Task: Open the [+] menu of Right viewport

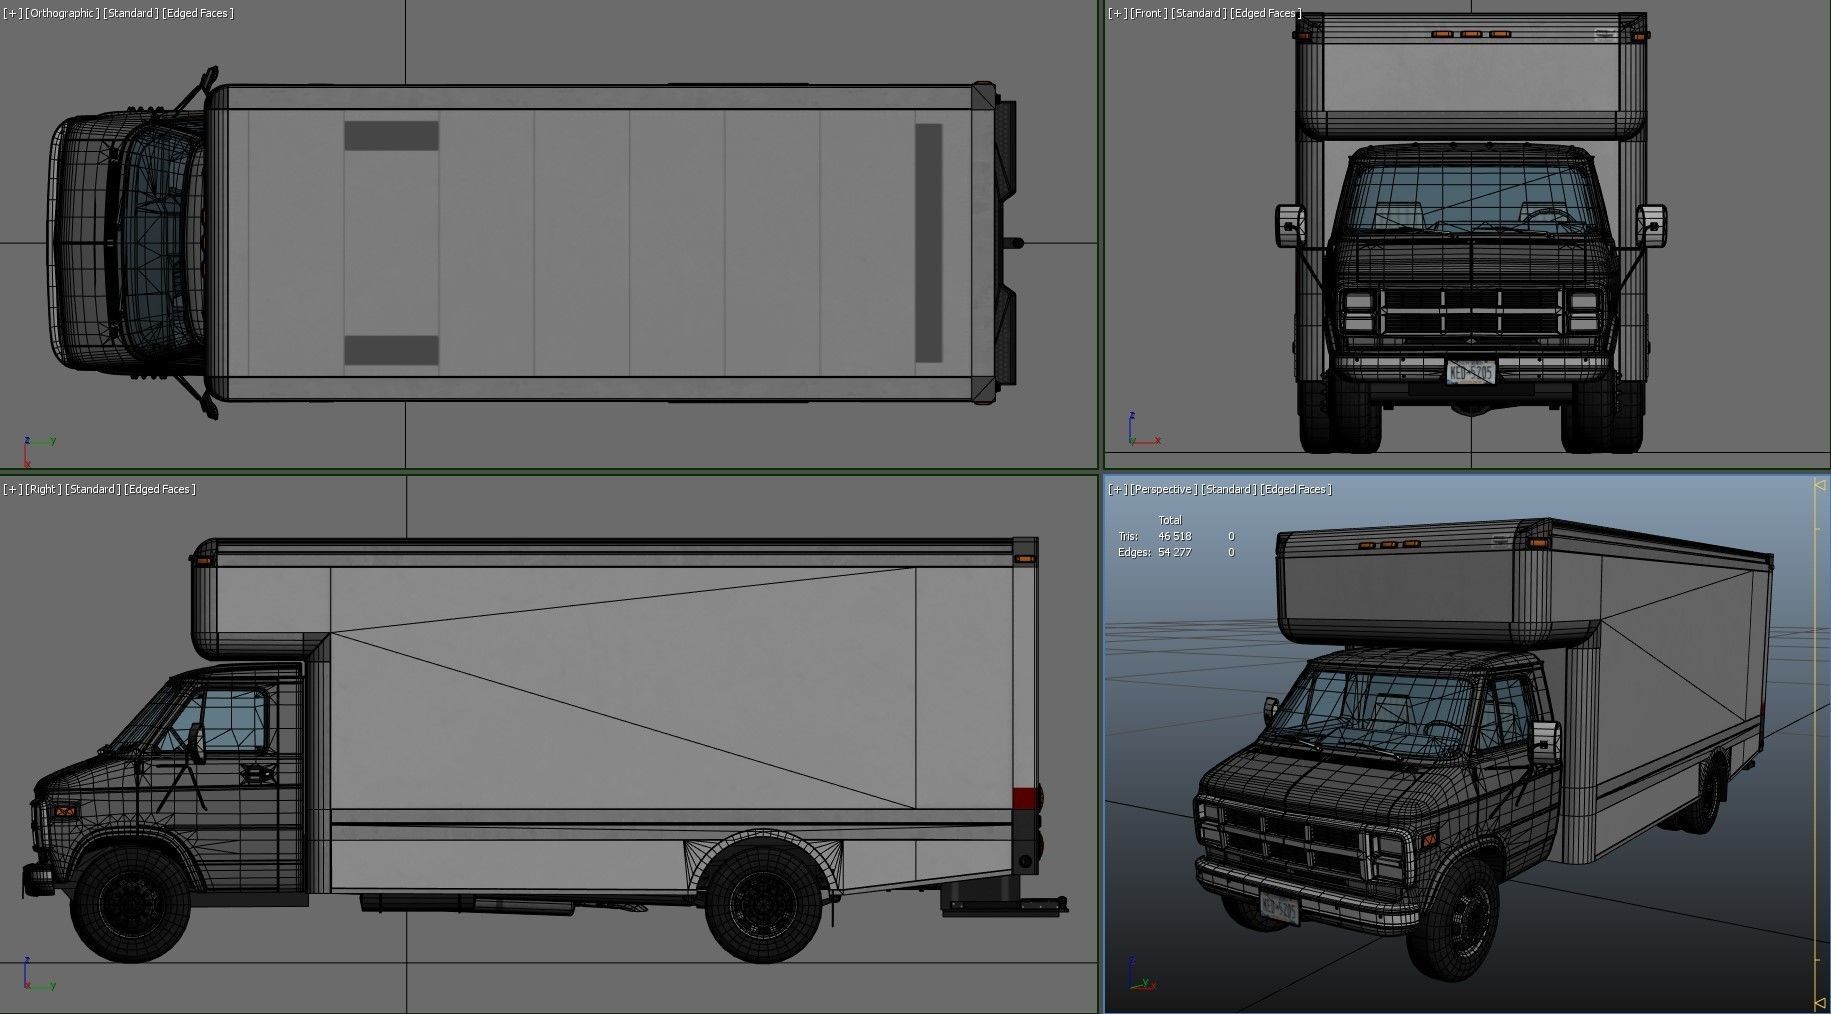Action: 12,489
